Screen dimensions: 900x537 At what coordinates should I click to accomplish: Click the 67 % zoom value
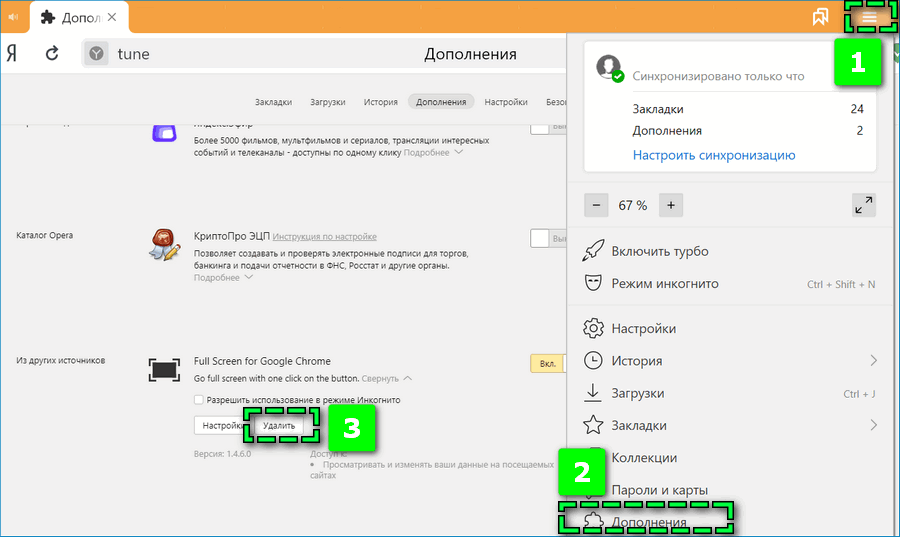pyautogui.click(x=633, y=205)
